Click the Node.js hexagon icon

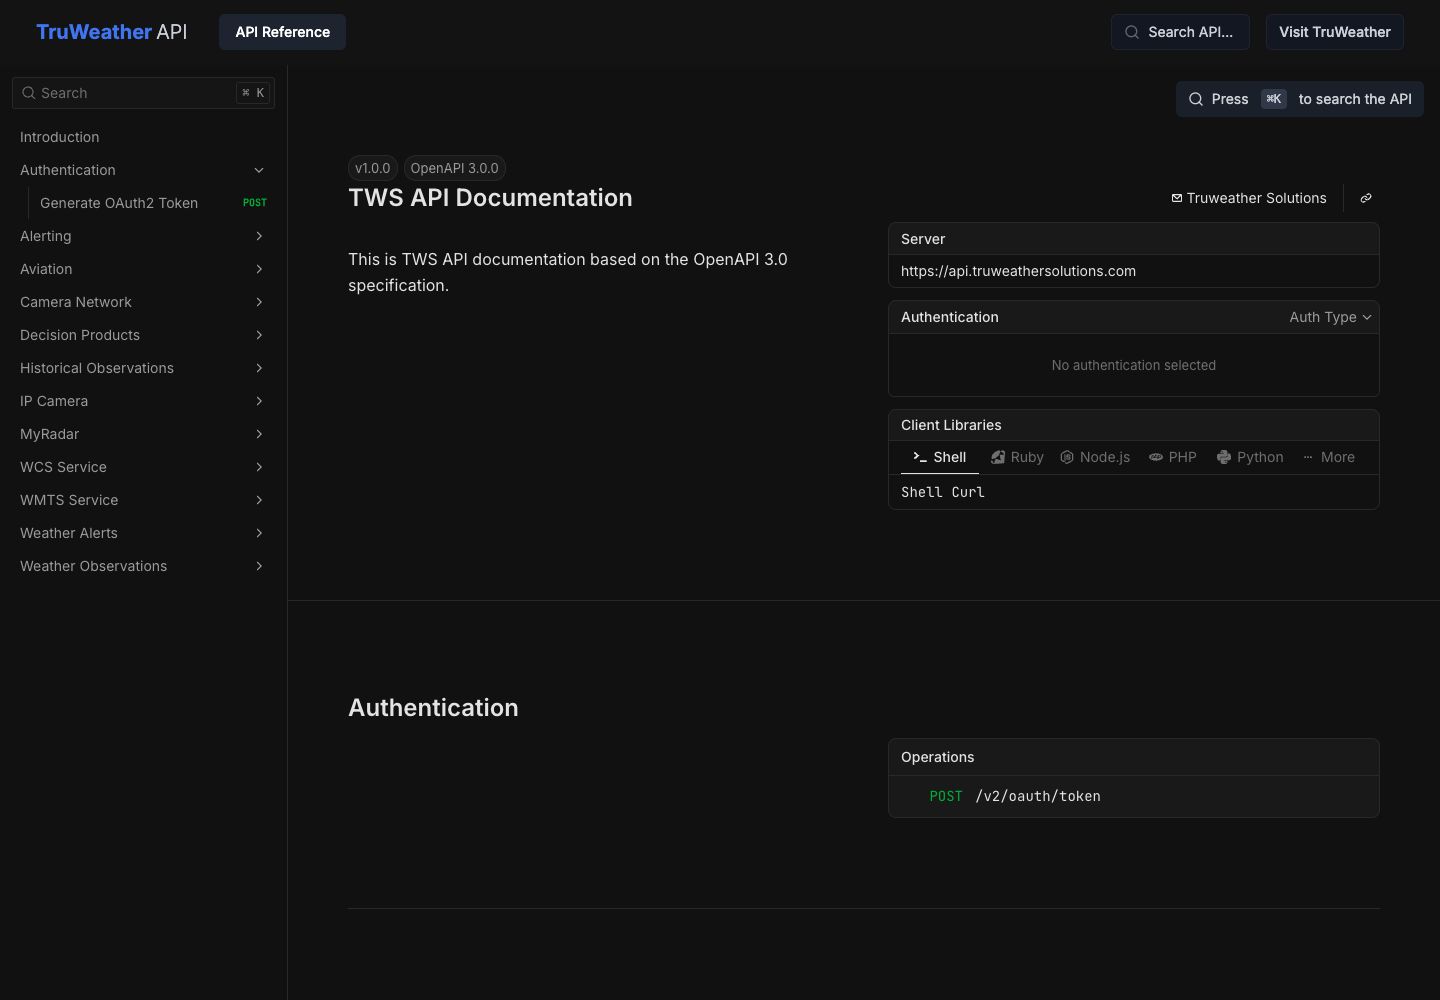1067,457
